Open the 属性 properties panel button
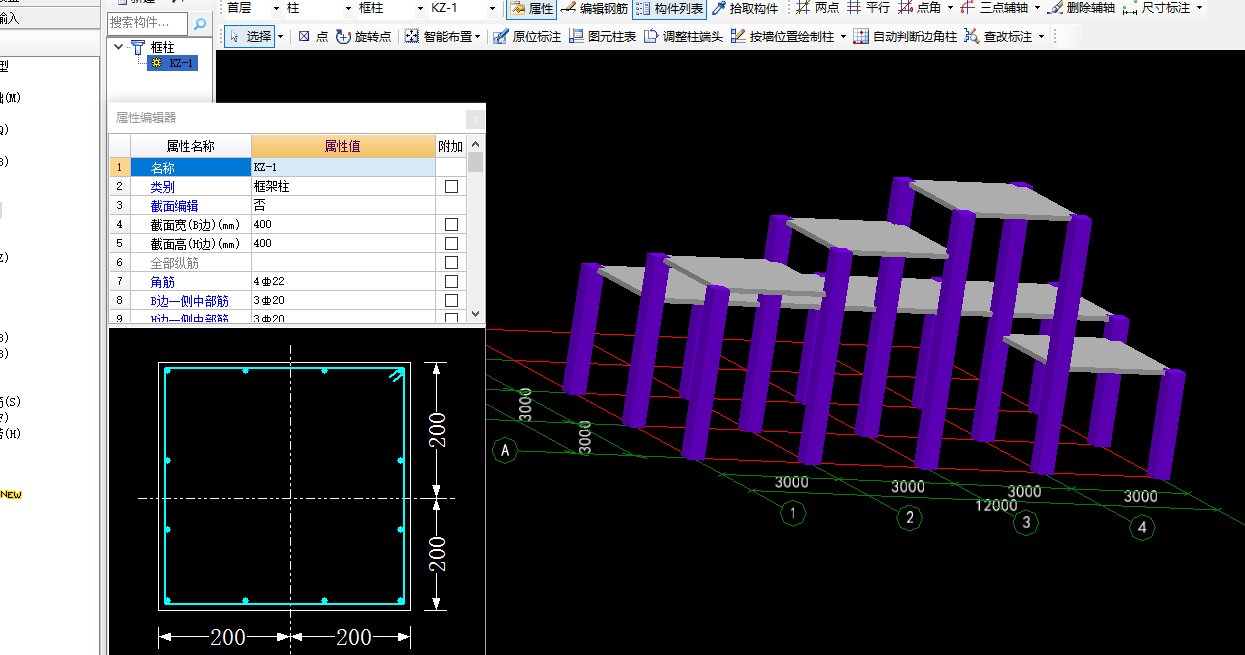The image size is (1245, 655). (531, 9)
